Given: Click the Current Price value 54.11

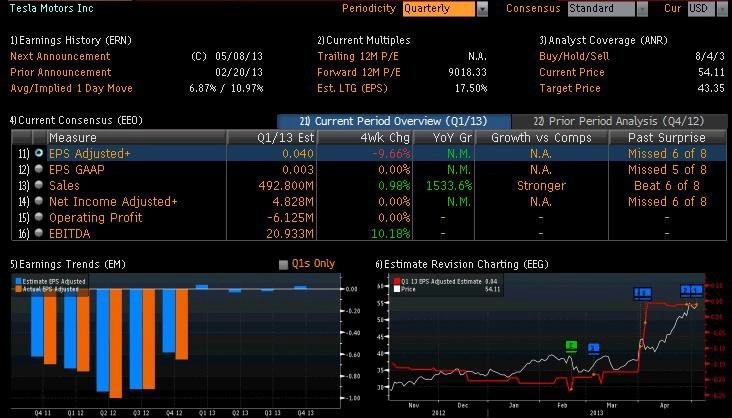Looking at the screenshot, I should (711, 72).
